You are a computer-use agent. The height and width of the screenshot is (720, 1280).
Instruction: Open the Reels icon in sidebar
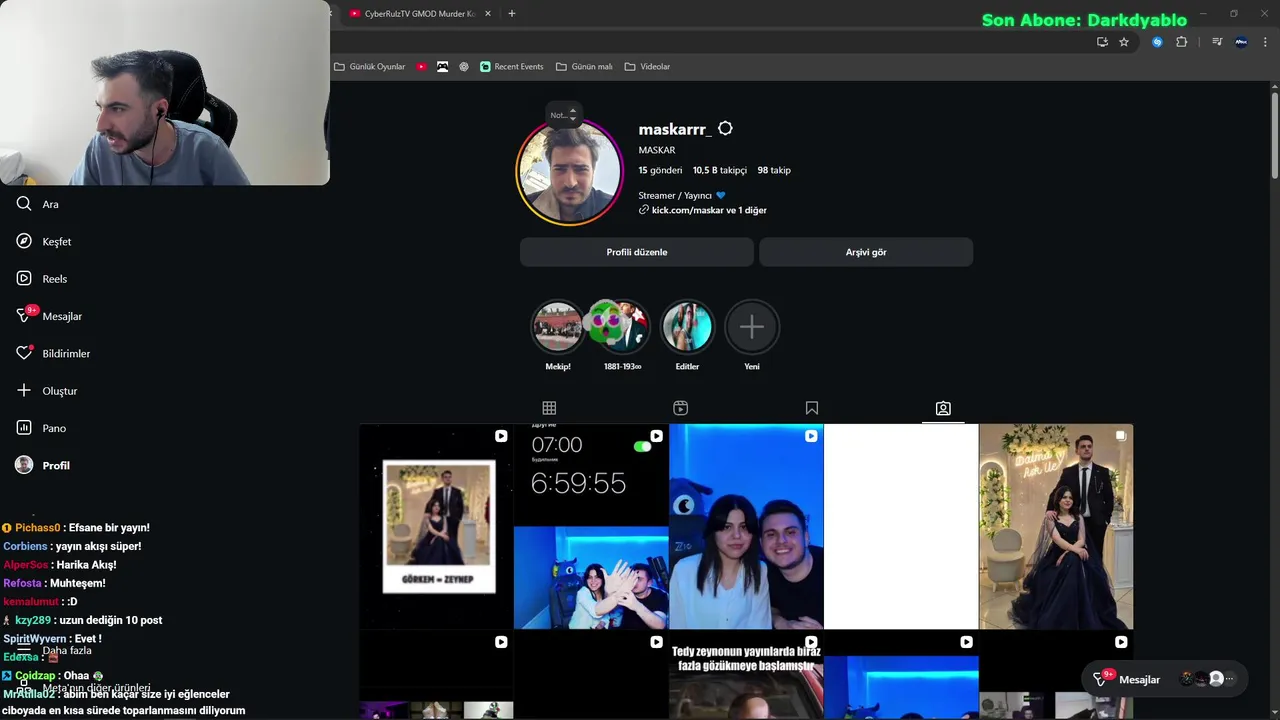click(24, 278)
